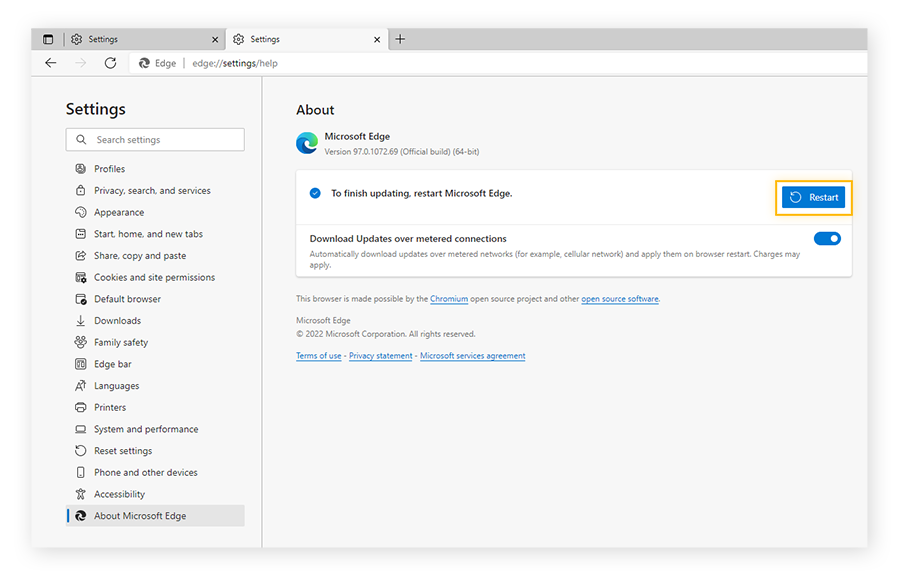The image size is (900, 578).
Task: Click the Printers icon
Action: 80,408
